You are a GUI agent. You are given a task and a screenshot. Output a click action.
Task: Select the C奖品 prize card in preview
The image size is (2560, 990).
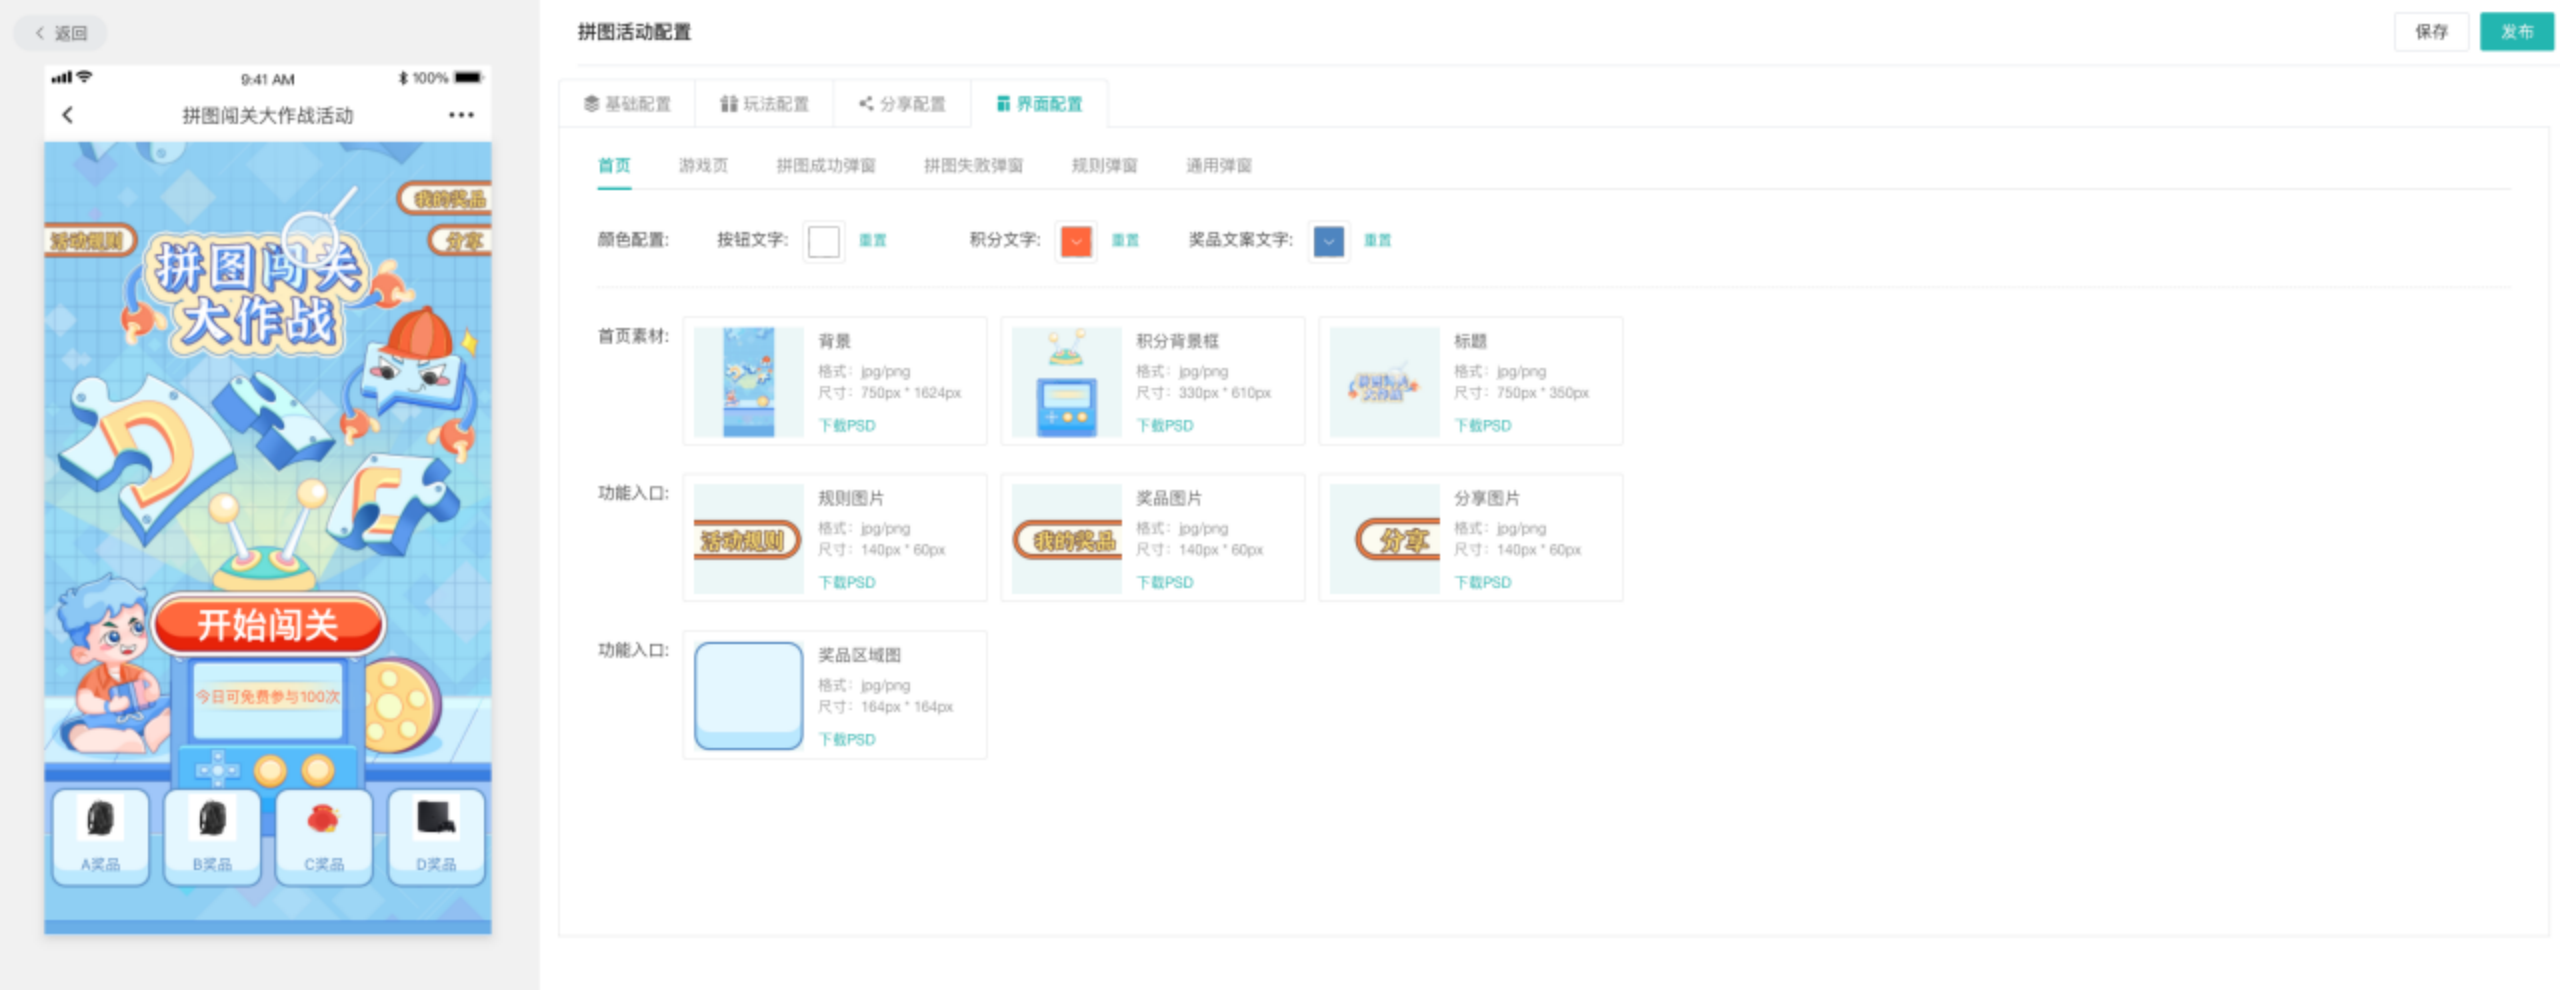324,836
